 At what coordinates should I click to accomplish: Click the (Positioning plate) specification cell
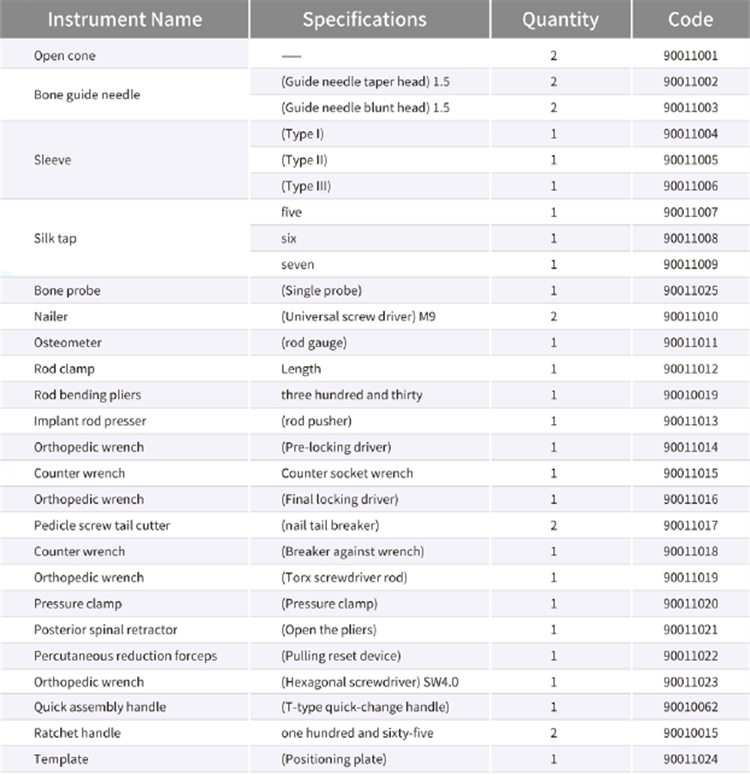[334, 759]
